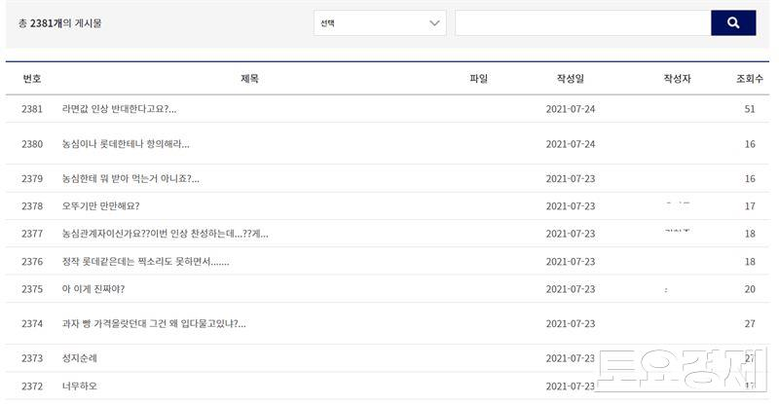779x404 pixels.
Task: Open post 농심이나 롯데한테나 항의해라...
Action: 125,144
